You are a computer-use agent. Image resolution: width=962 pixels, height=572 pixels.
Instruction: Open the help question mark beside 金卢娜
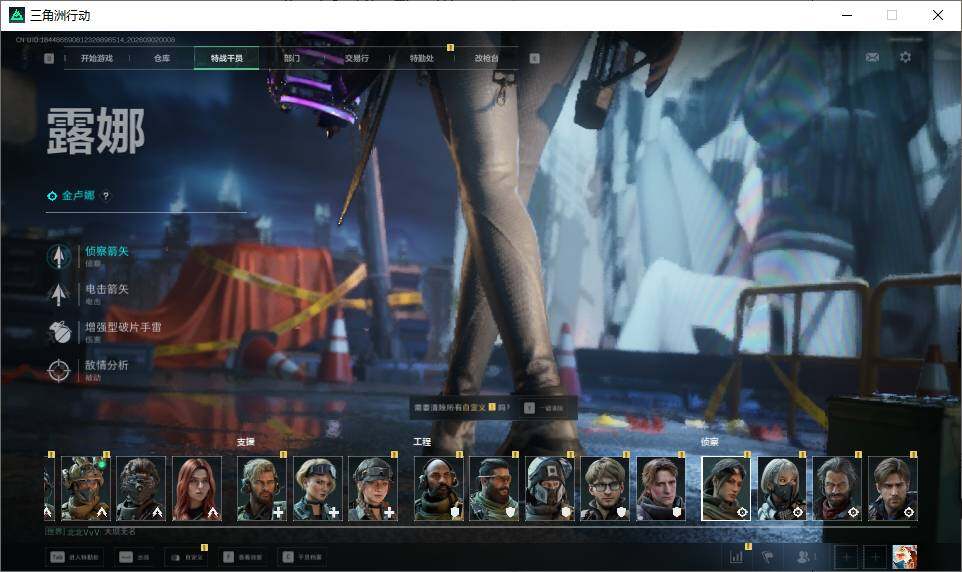click(x=106, y=196)
